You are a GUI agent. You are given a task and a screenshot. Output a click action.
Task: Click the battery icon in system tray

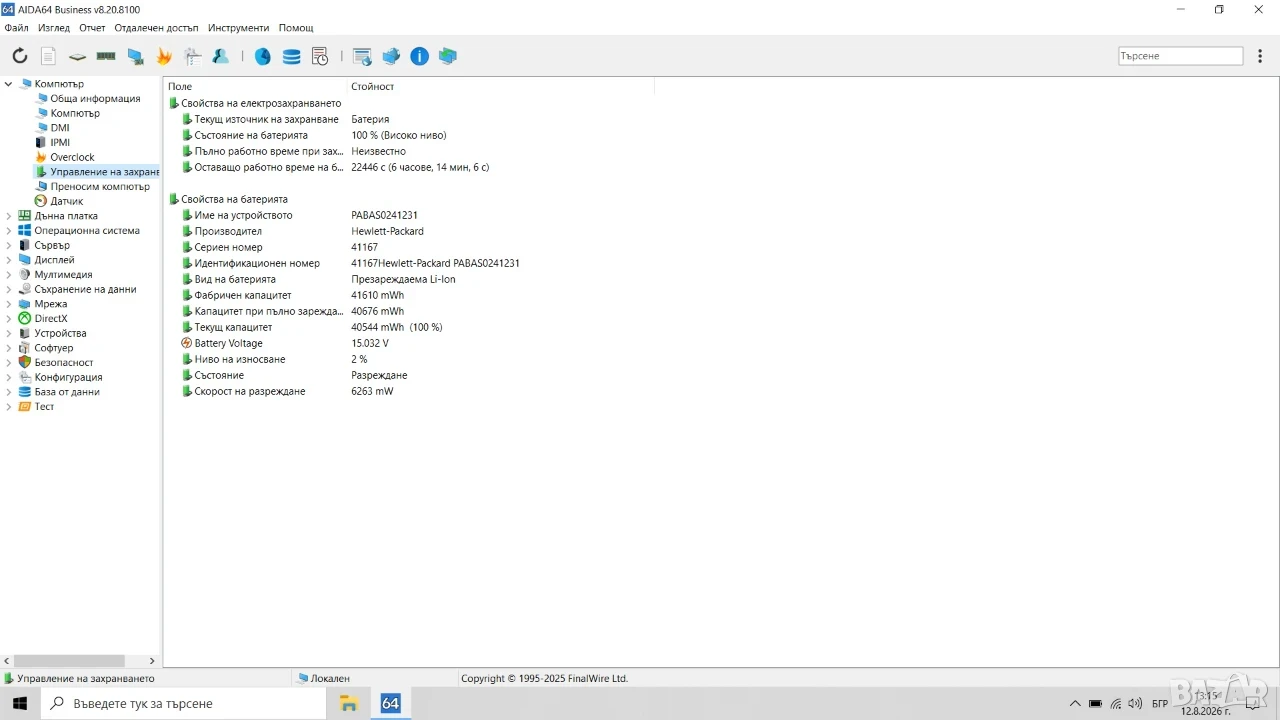point(1096,704)
